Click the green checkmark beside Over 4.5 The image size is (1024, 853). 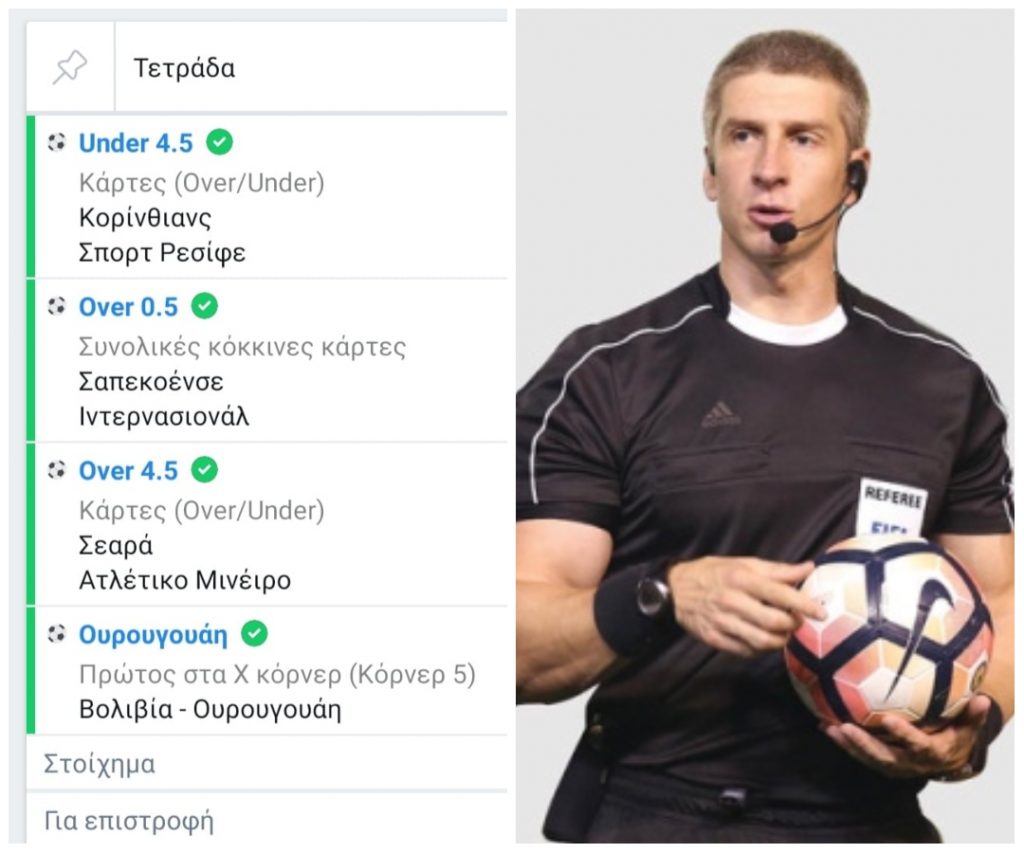pos(204,470)
